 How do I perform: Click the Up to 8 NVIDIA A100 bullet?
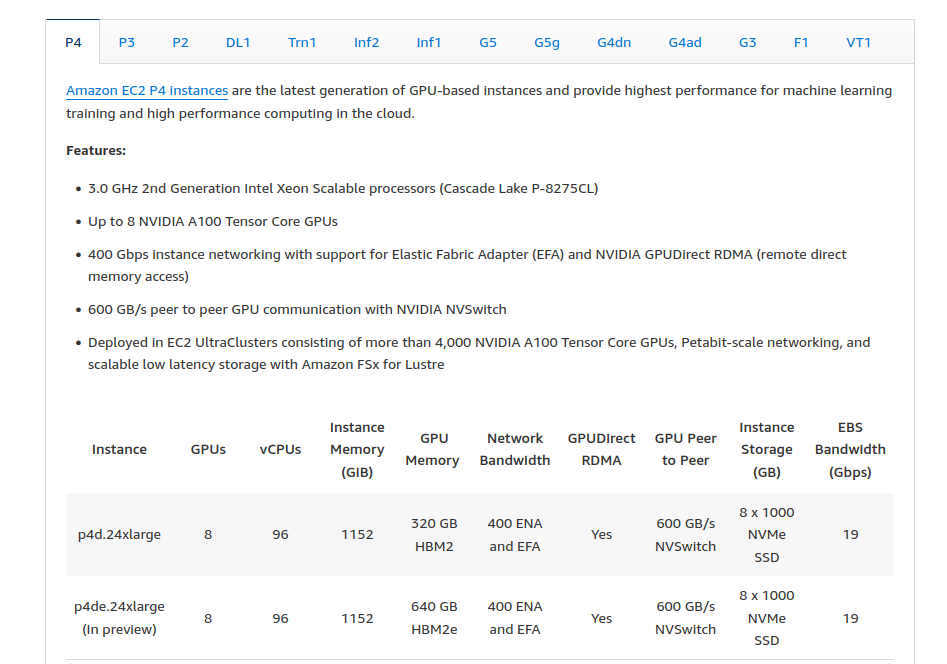(213, 222)
